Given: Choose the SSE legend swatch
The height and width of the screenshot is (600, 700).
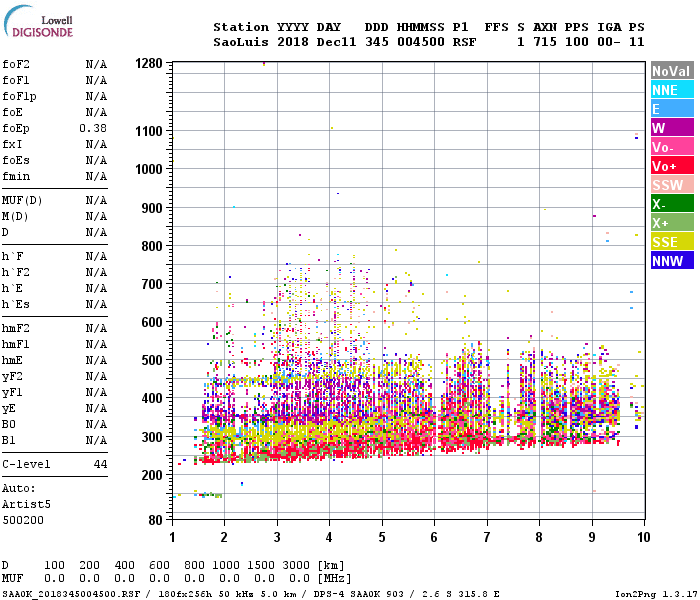Looking at the screenshot, I should [672, 242].
